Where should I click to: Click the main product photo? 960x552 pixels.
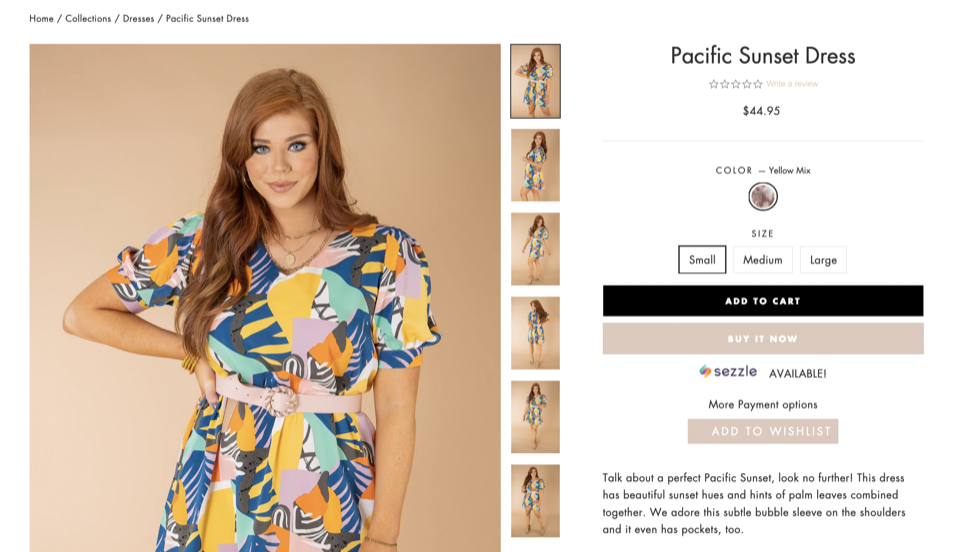pos(265,298)
